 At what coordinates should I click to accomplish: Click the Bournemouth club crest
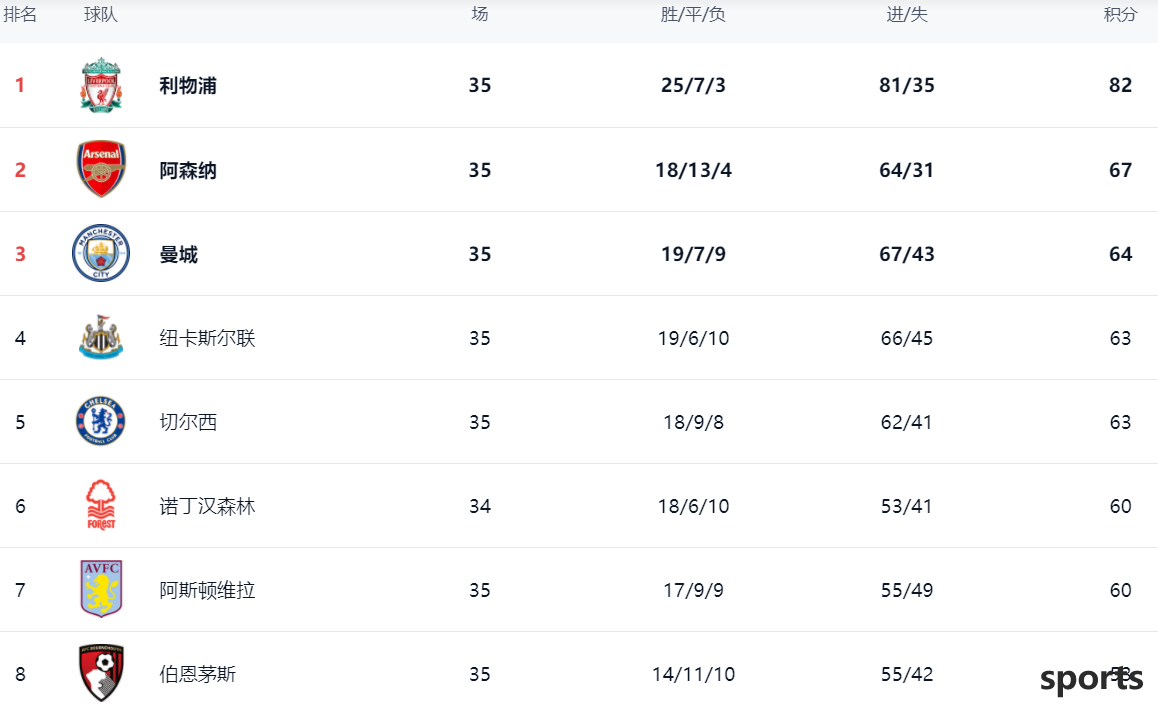pos(101,673)
